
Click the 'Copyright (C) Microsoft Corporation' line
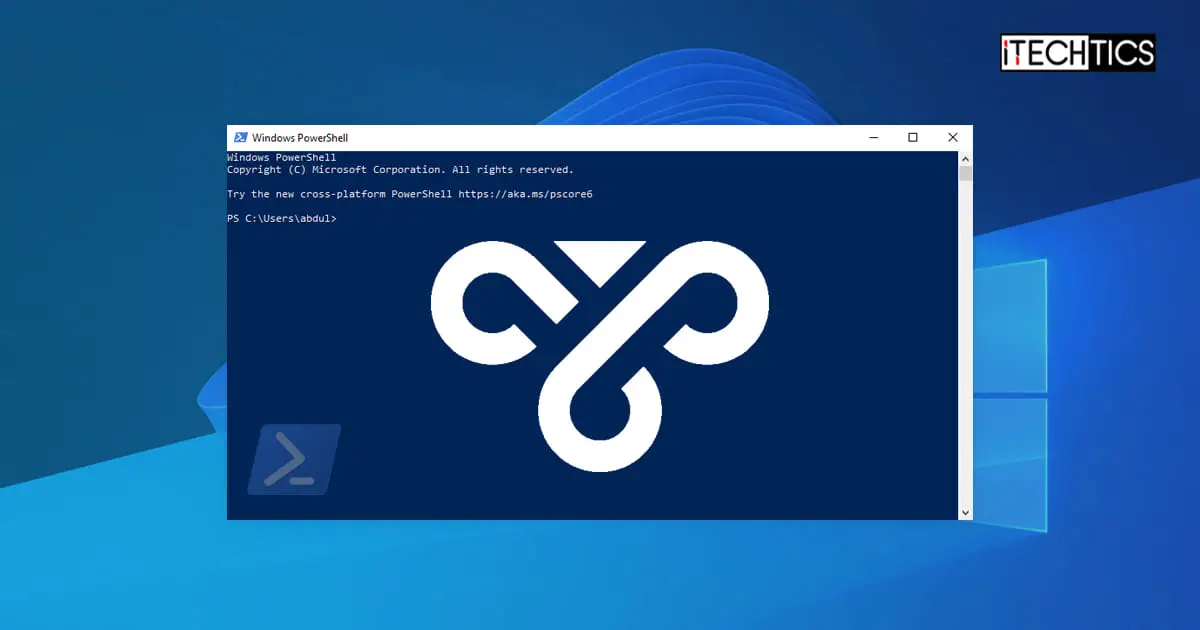tap(400, 170)
